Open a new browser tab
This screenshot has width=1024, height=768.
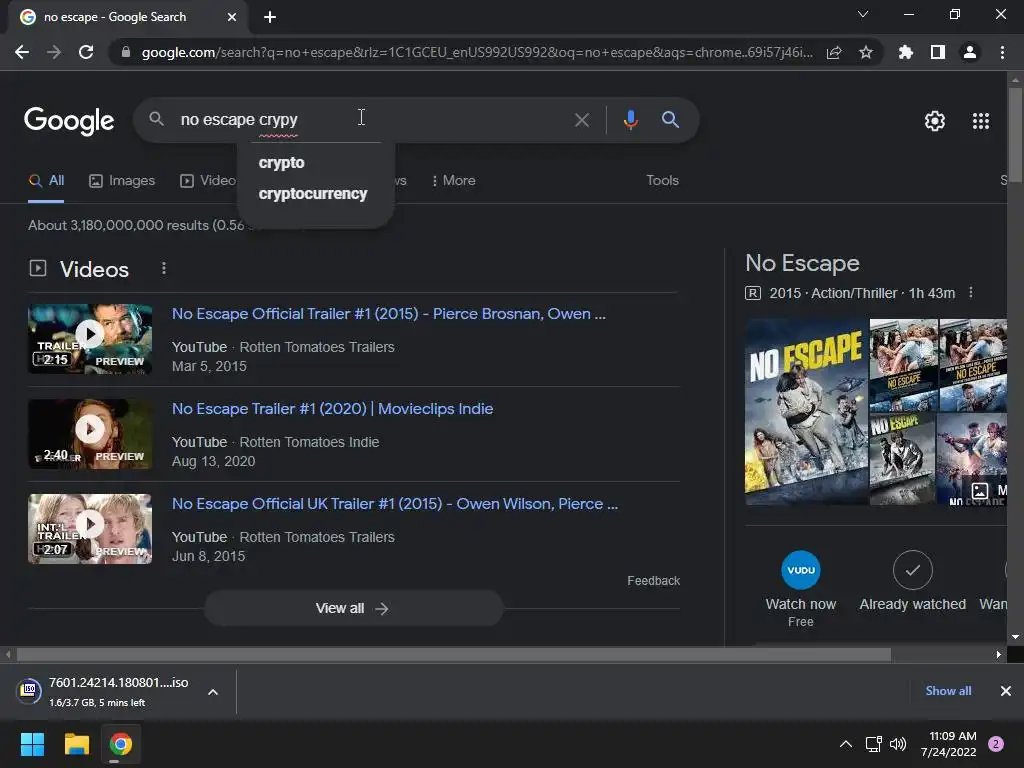(270, 17)
